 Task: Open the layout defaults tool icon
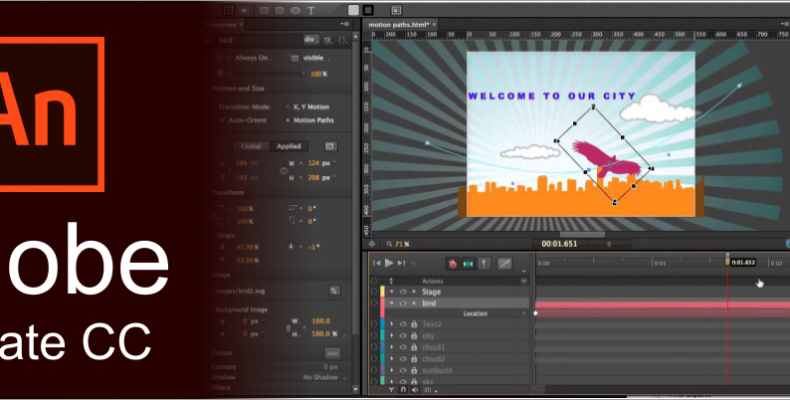click(396, 10)
